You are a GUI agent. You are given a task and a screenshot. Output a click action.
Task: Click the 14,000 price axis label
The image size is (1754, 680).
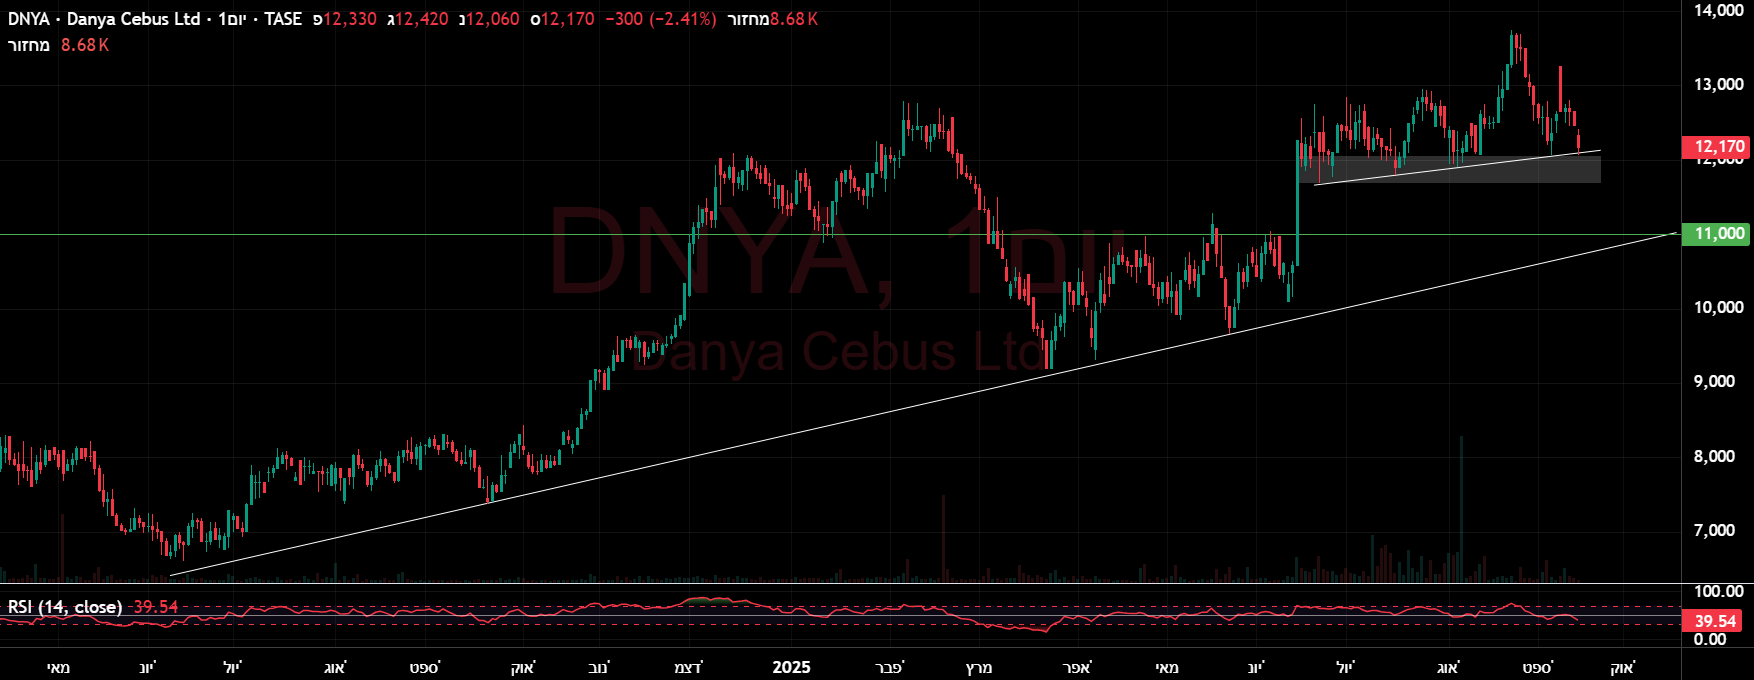tap(1719, 10)
